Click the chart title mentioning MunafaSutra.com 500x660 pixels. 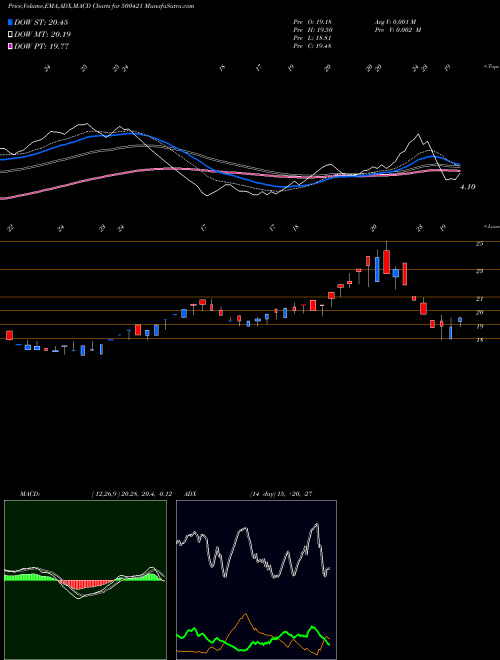pos(101,6)
